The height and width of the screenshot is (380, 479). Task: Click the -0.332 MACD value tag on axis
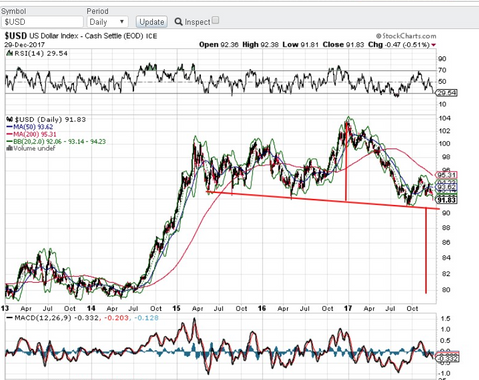click(x=447, y=359)
